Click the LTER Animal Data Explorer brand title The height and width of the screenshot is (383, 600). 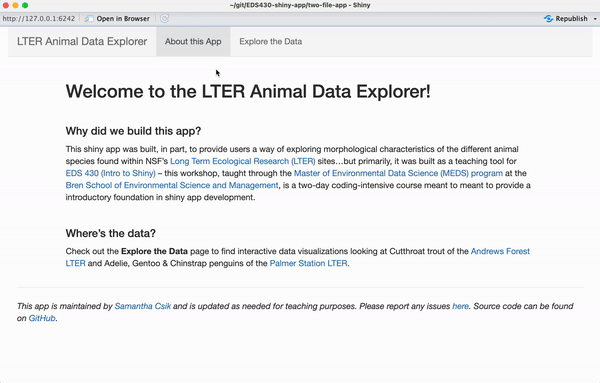(x=82, y=41)
